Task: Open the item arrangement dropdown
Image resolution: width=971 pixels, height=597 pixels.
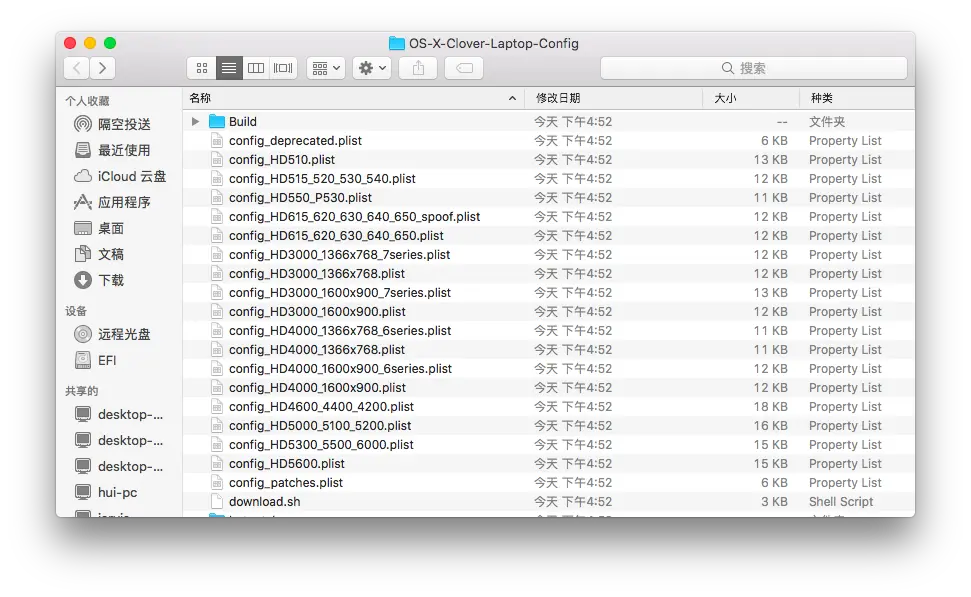Action: click(324, 67)
